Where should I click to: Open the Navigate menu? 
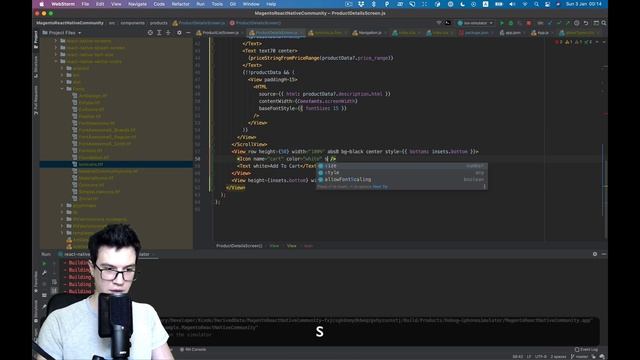point(137,4)
